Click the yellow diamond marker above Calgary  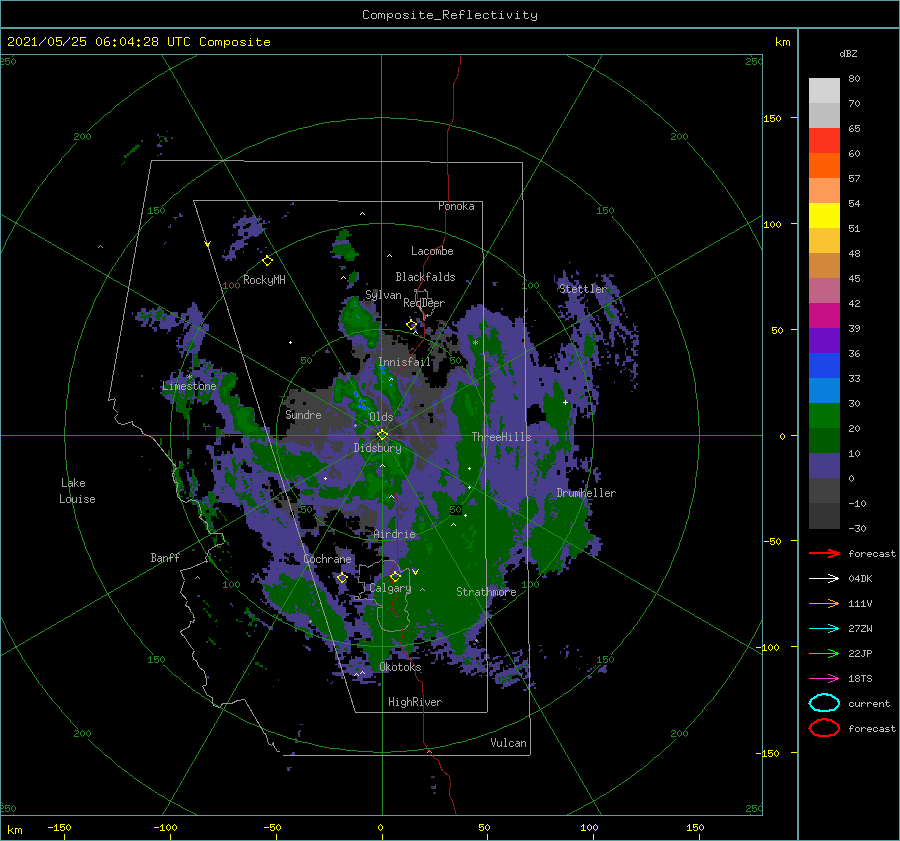tap(395, 576)
